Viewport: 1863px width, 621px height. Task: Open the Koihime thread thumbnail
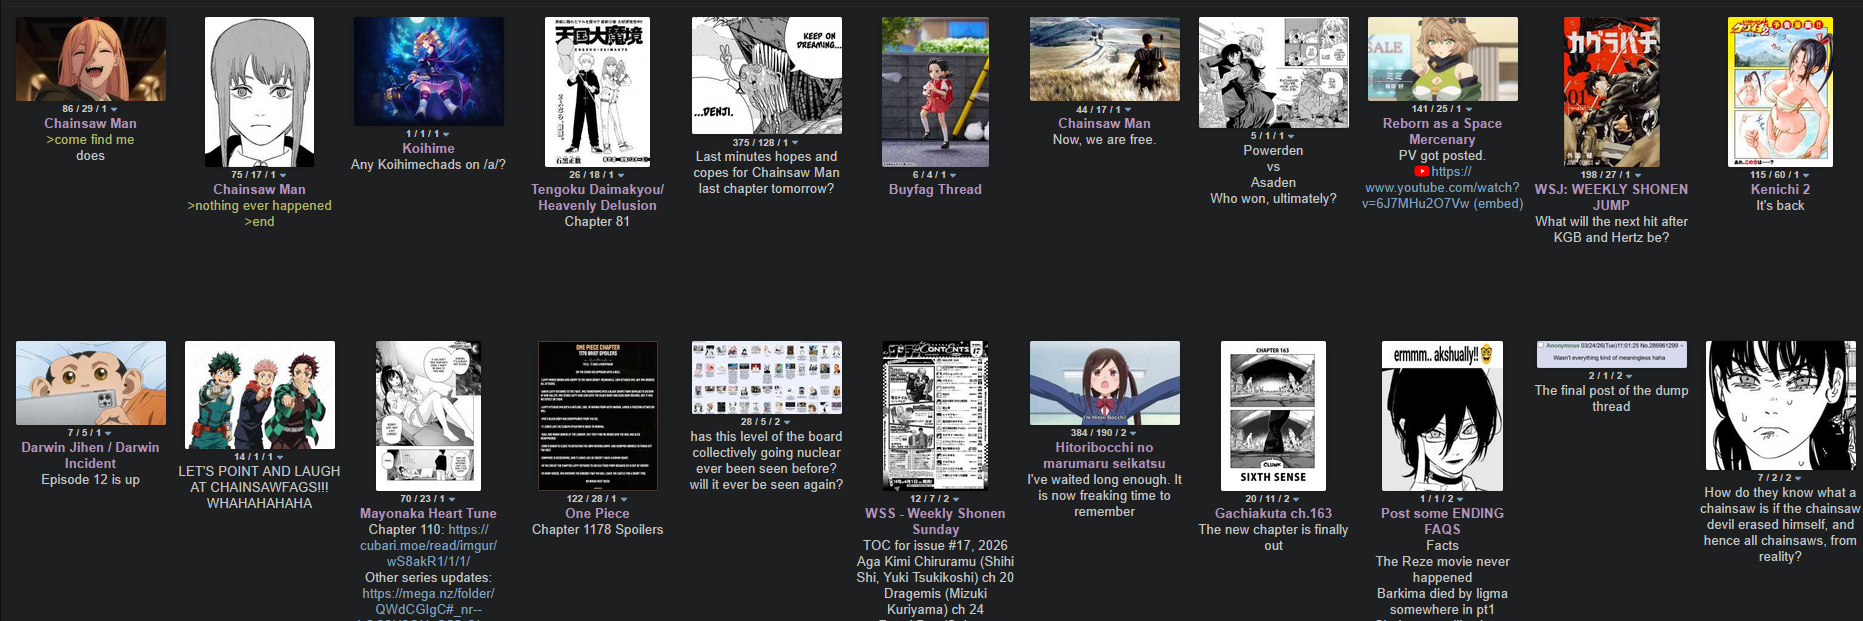(429, 71)
